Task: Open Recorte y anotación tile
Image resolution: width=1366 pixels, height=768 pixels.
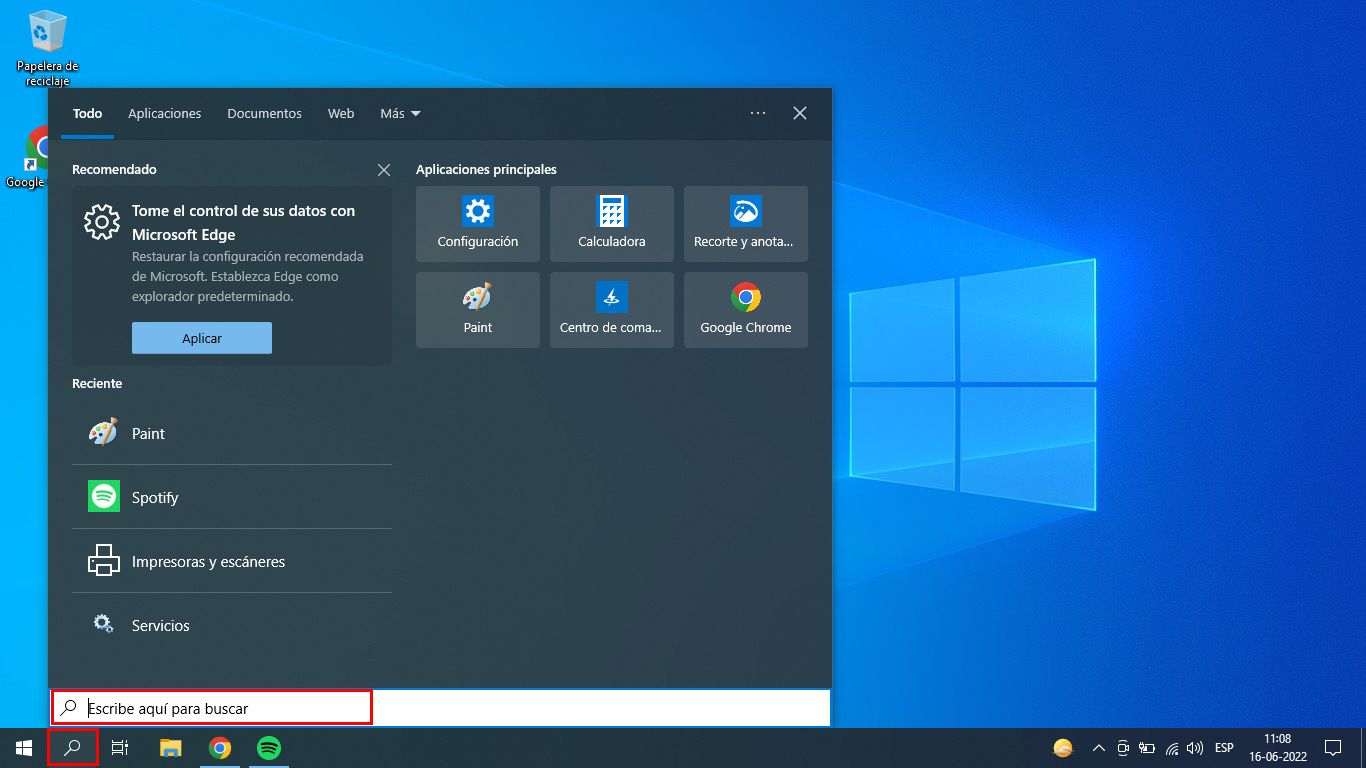Action: 745,224
